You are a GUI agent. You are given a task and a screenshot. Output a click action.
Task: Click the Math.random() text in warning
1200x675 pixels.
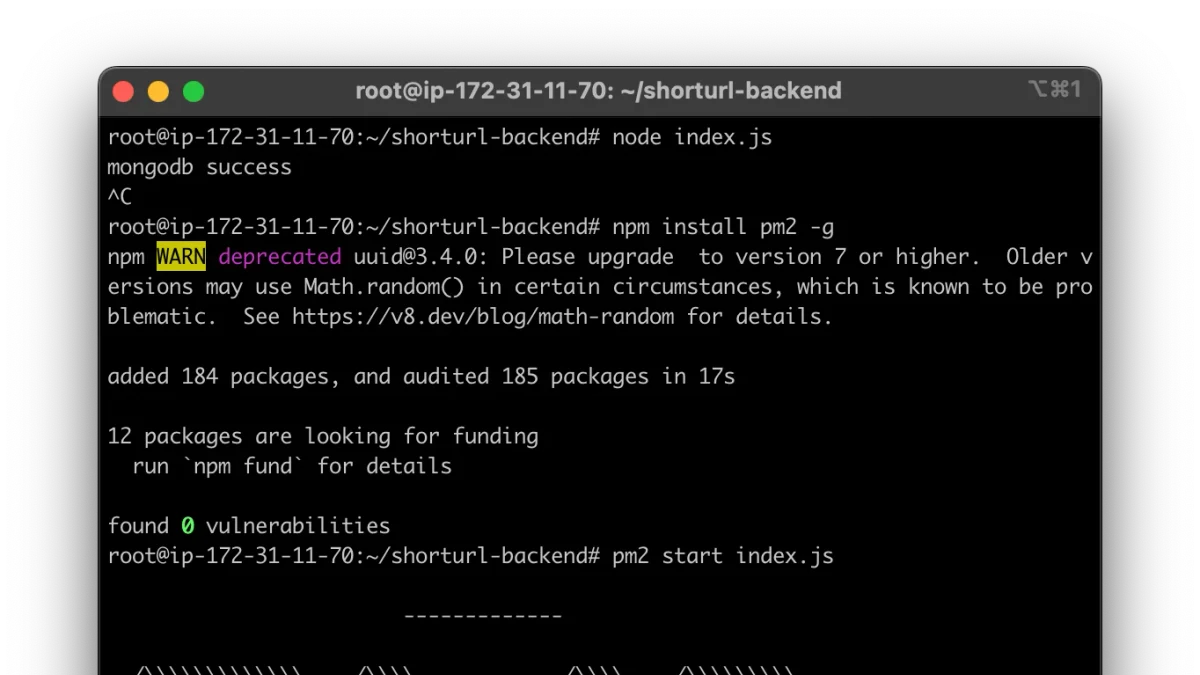(385, 287)
